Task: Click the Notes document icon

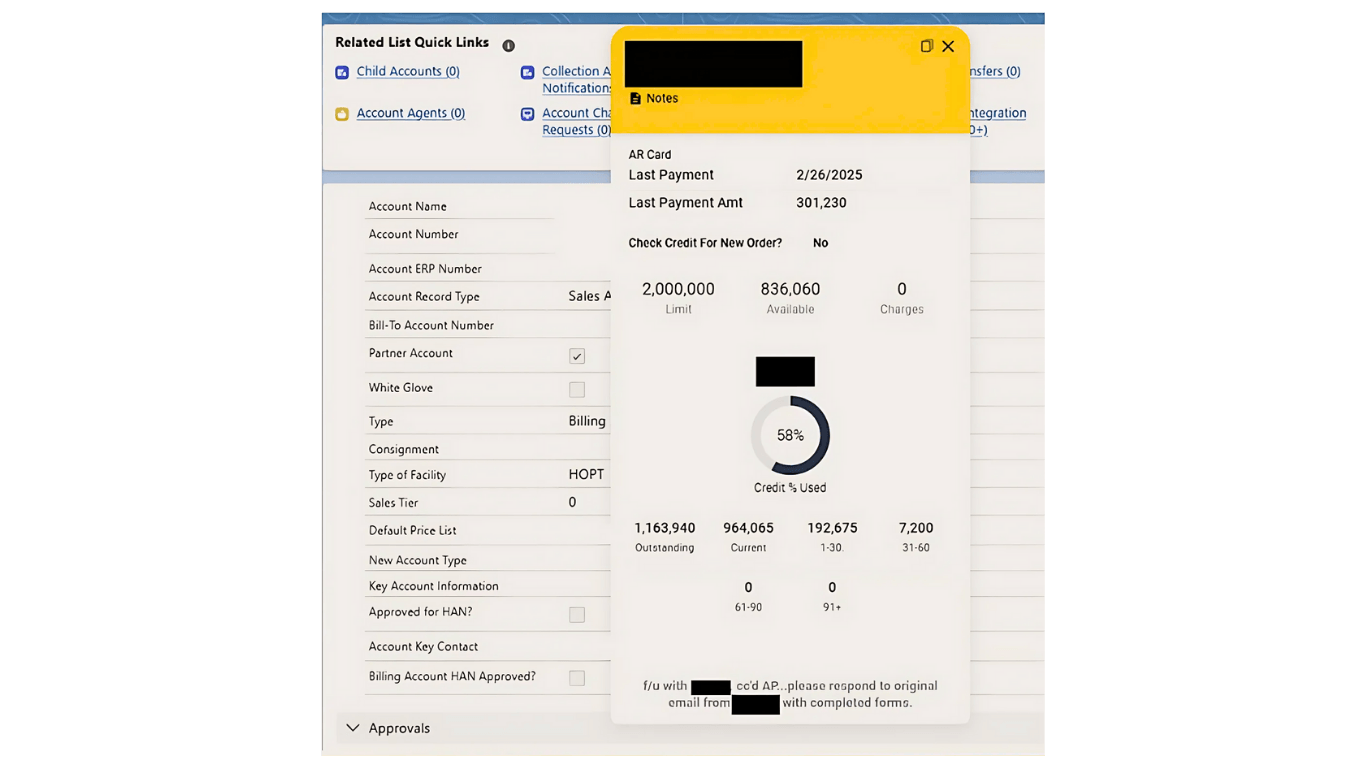Action: 635,98
